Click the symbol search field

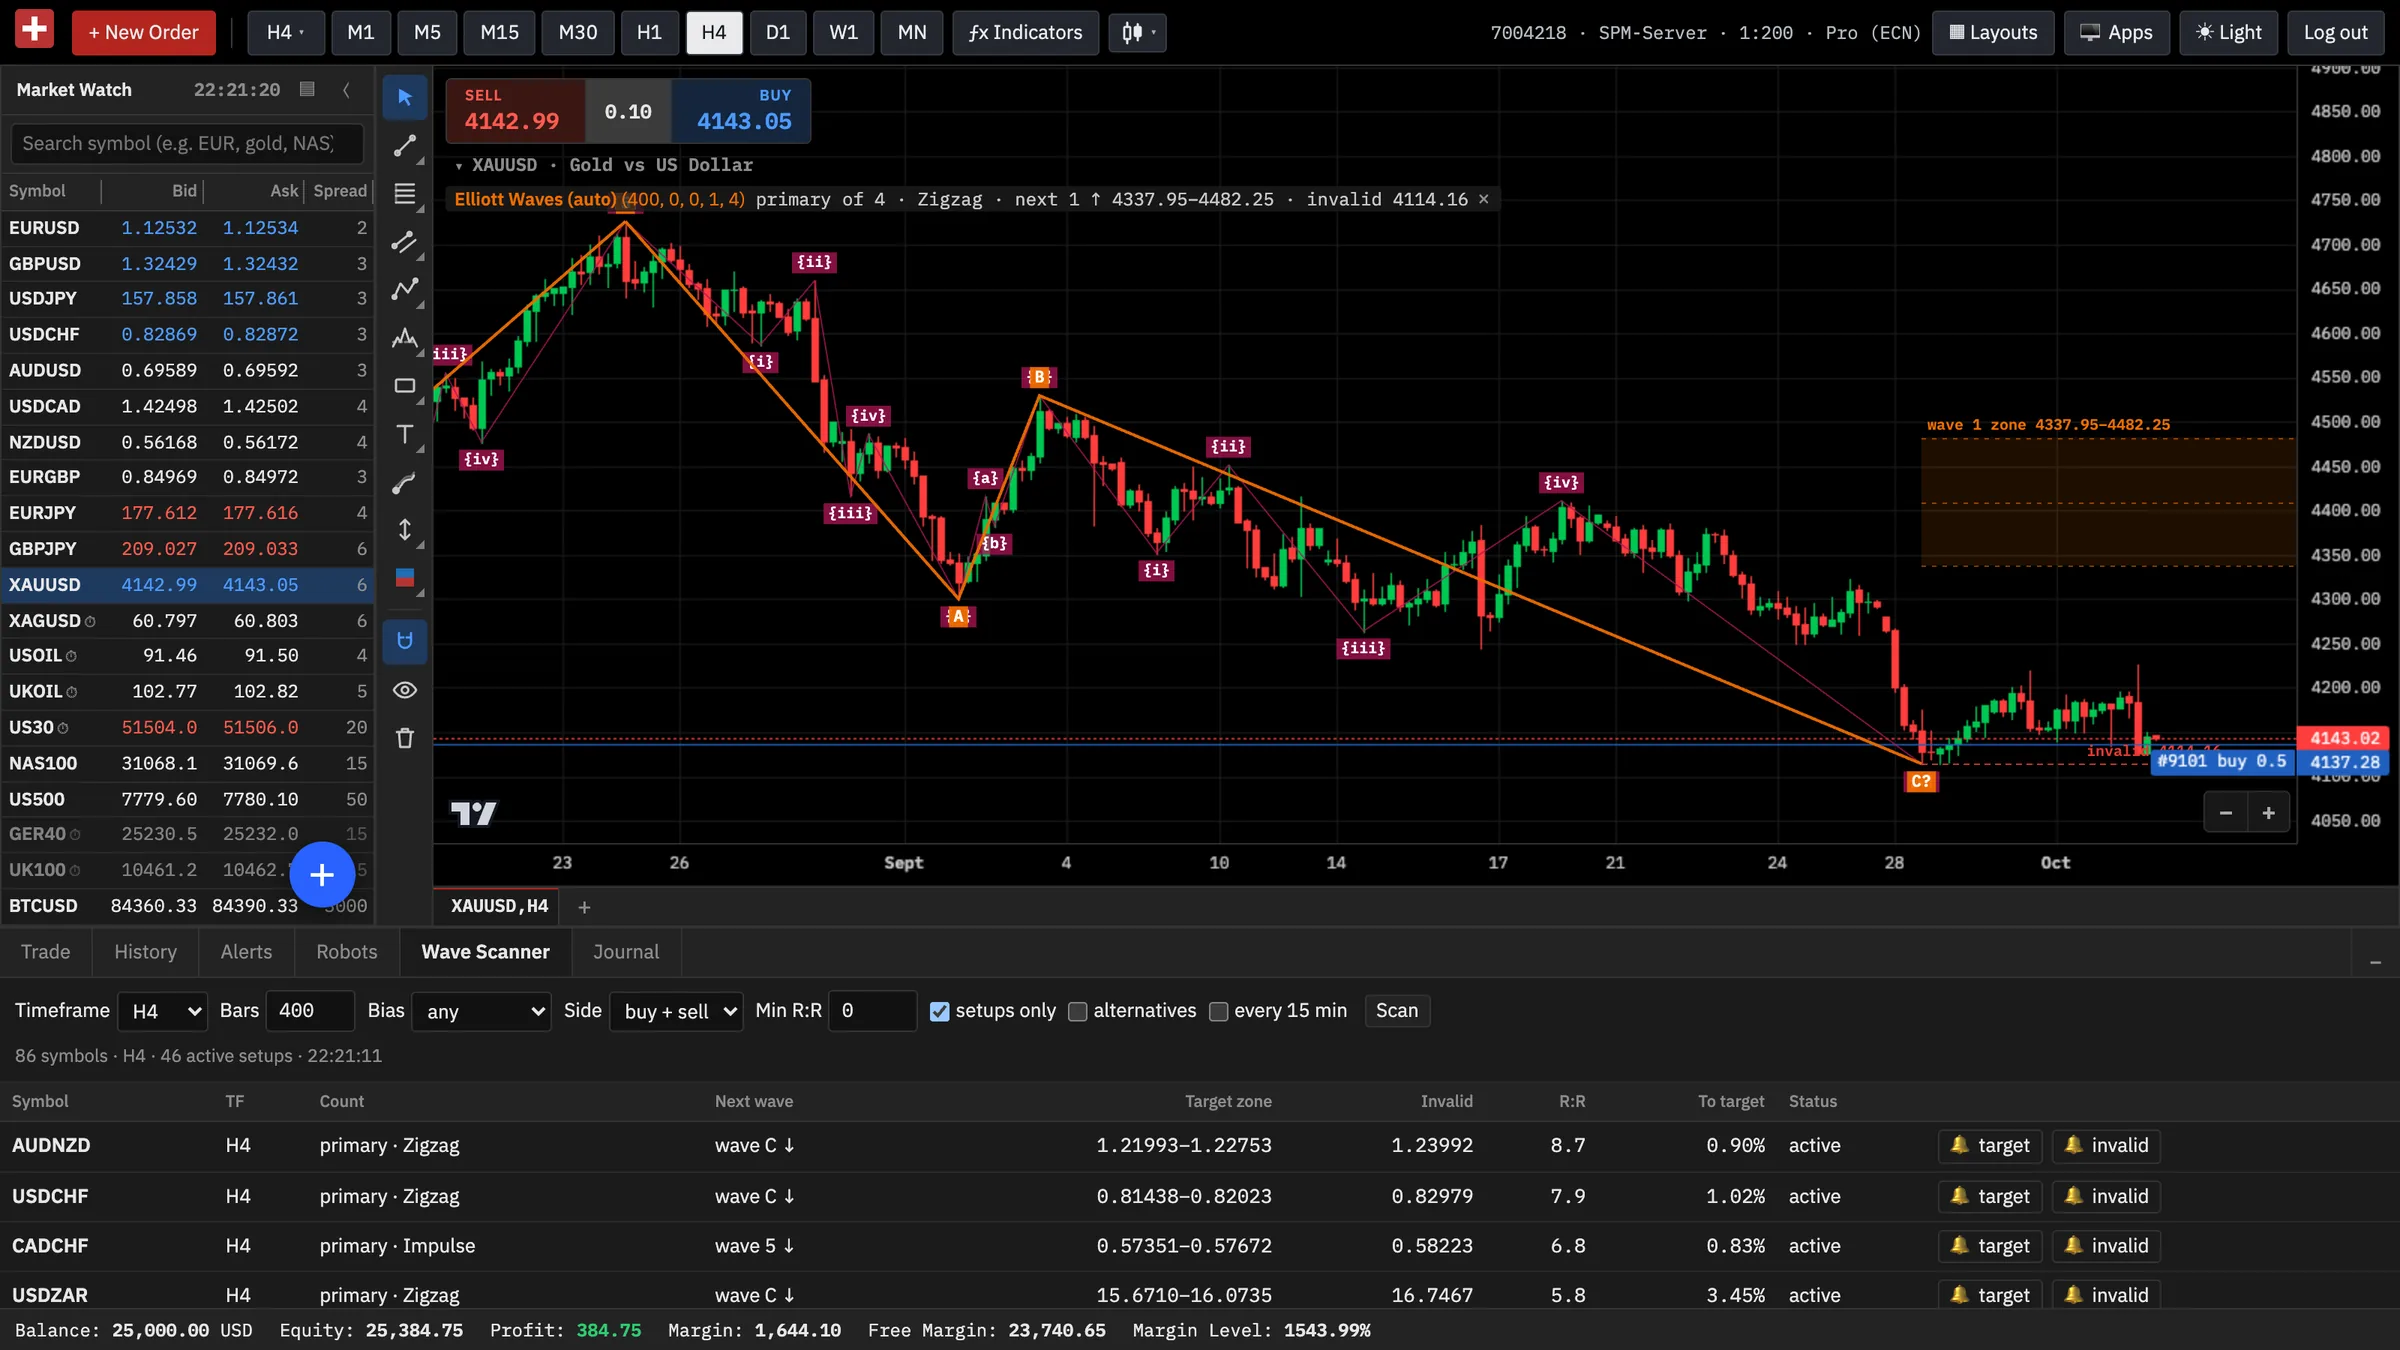pyautogui.click(x=187, y=144)
